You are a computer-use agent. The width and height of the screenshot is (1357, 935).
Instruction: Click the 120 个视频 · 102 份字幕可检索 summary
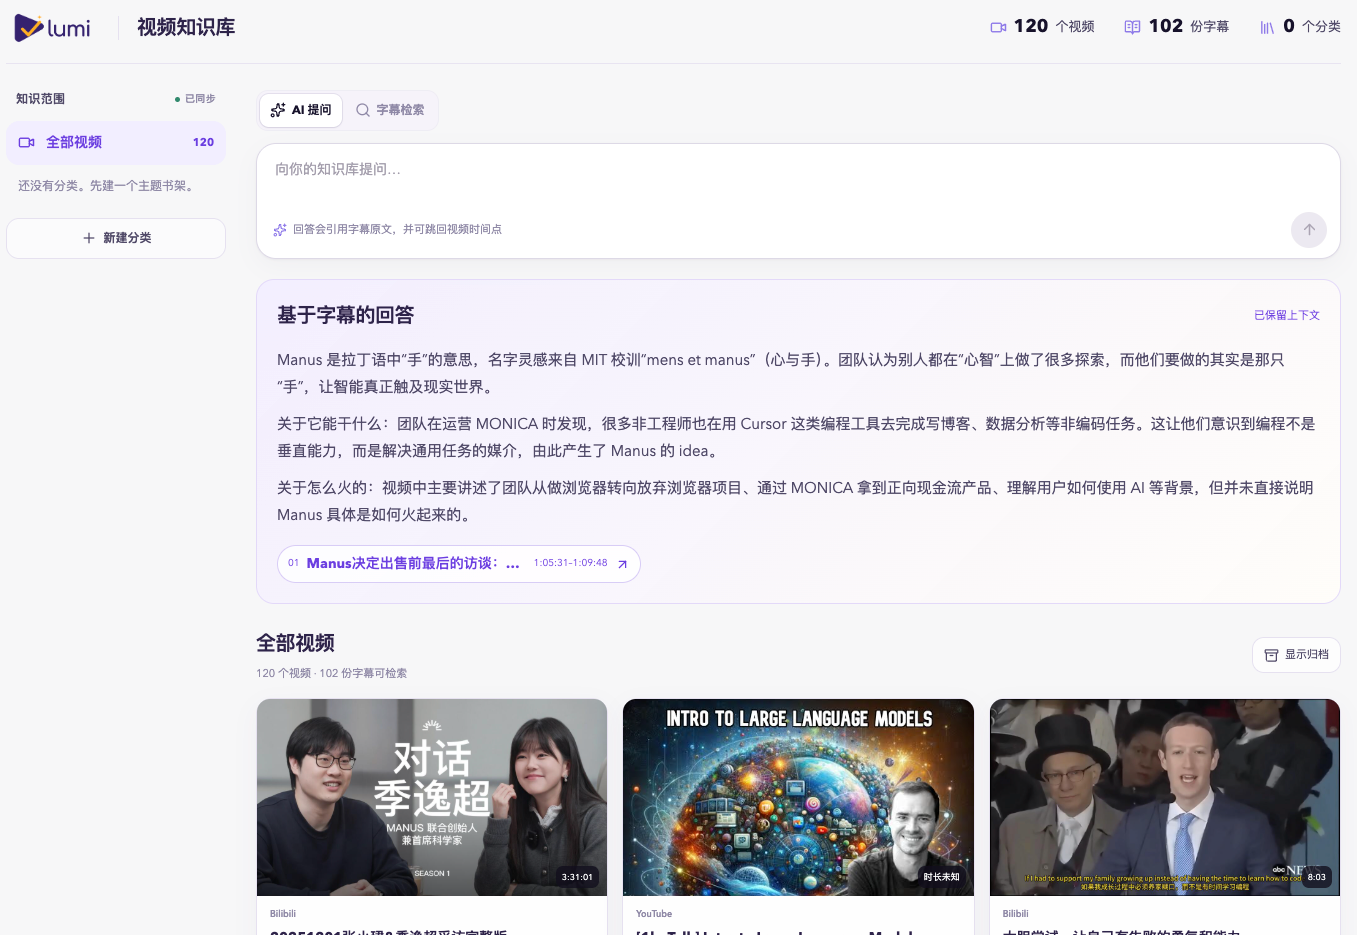(x=332, y=673)
